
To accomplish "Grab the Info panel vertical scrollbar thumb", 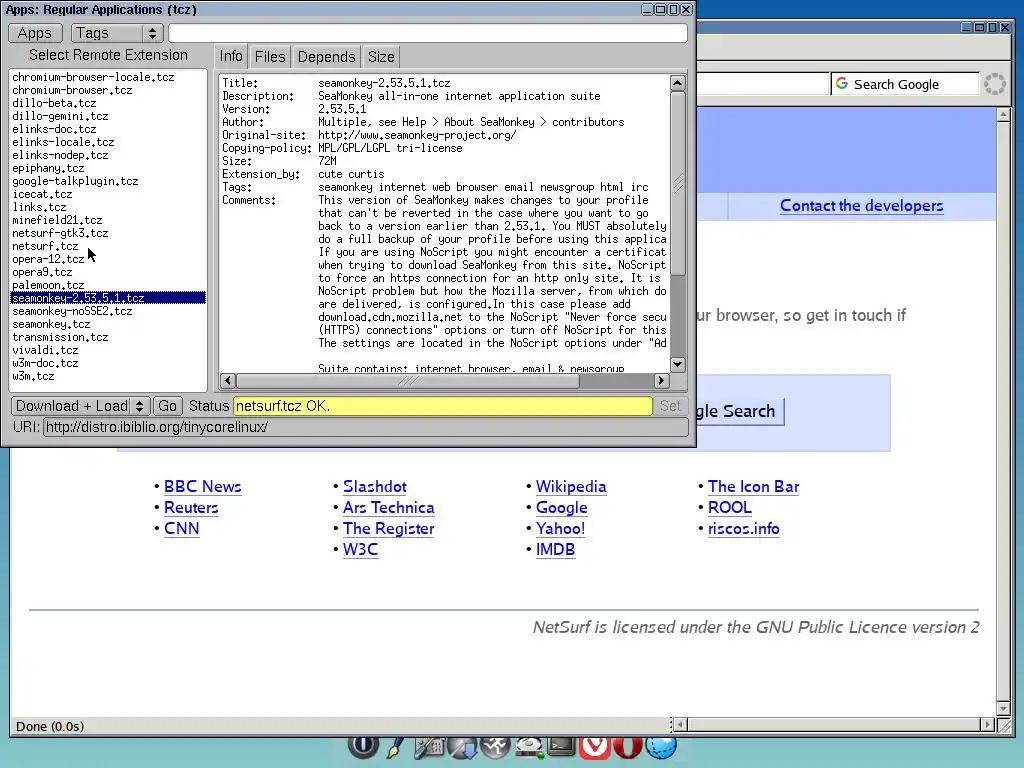I will (678, 183).
